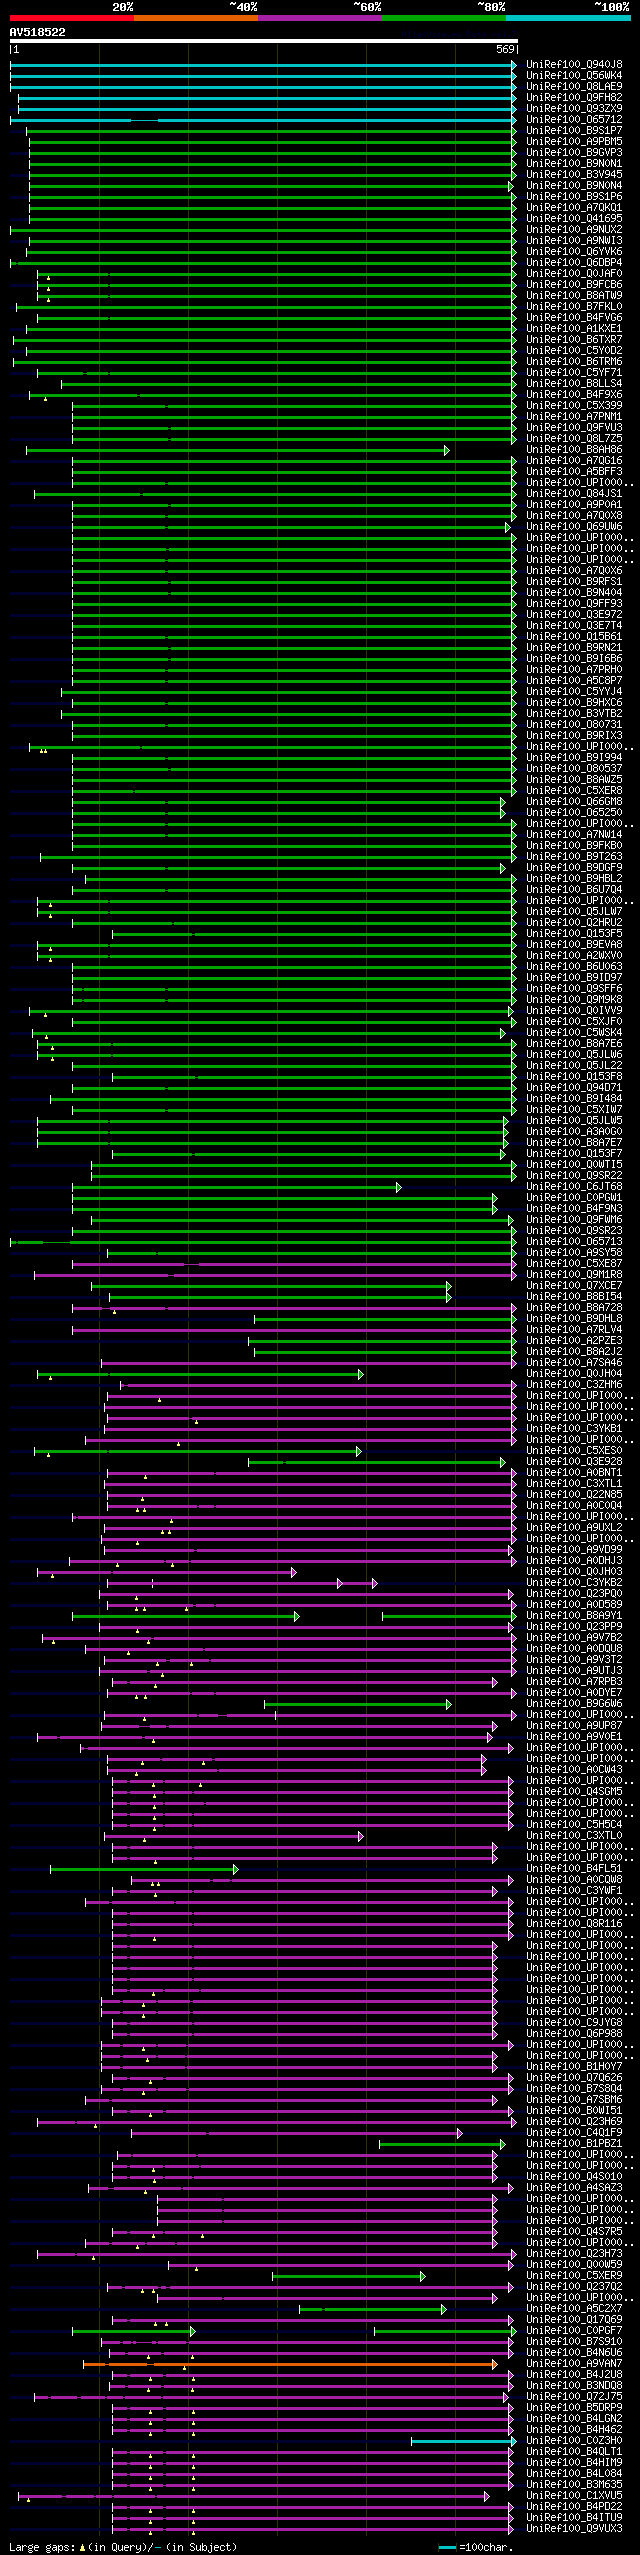
Task: Select the UniRef100_C0Z3H0 label
Action: tap(574, 2441)
